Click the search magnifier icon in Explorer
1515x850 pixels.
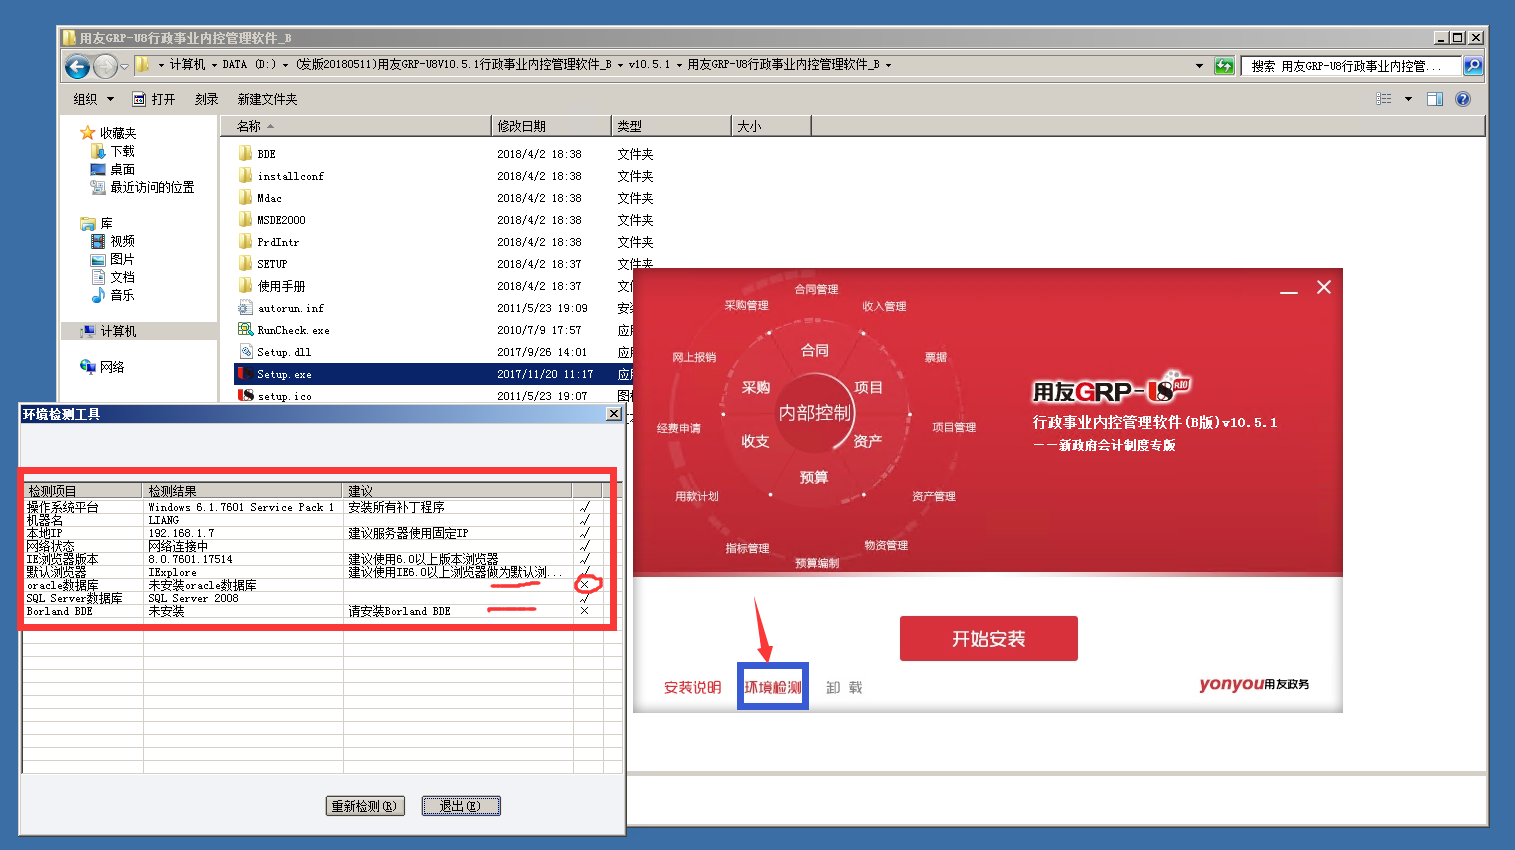1473,66
